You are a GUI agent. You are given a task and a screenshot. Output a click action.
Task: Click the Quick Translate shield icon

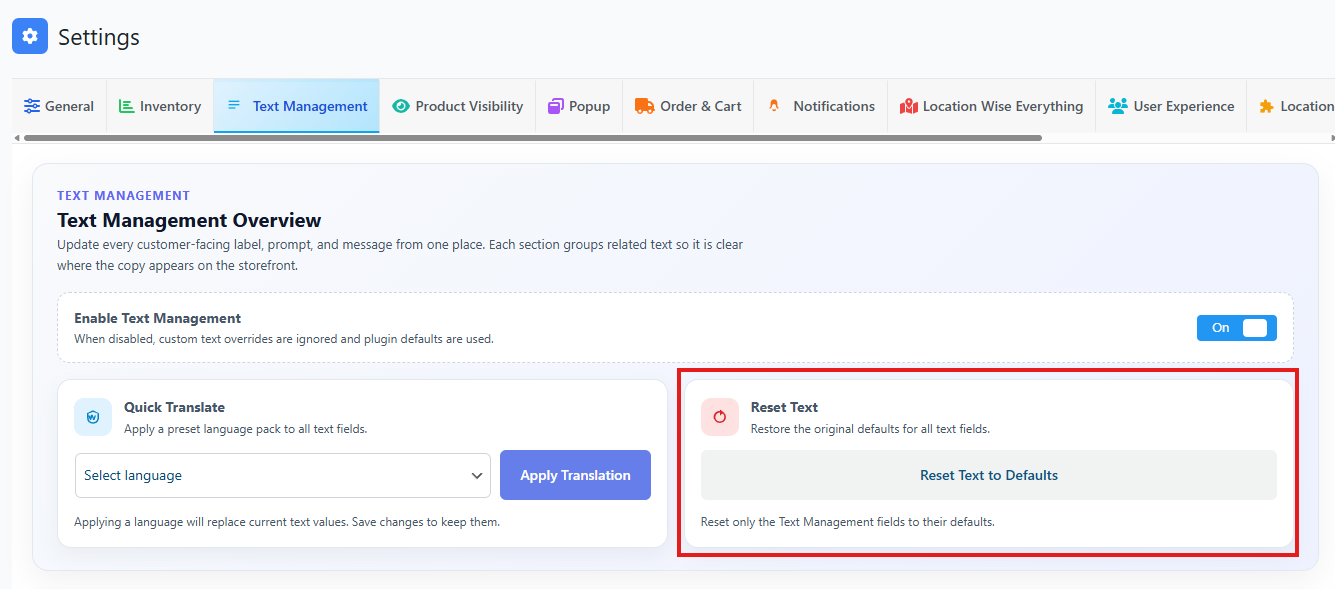(93, 417)
